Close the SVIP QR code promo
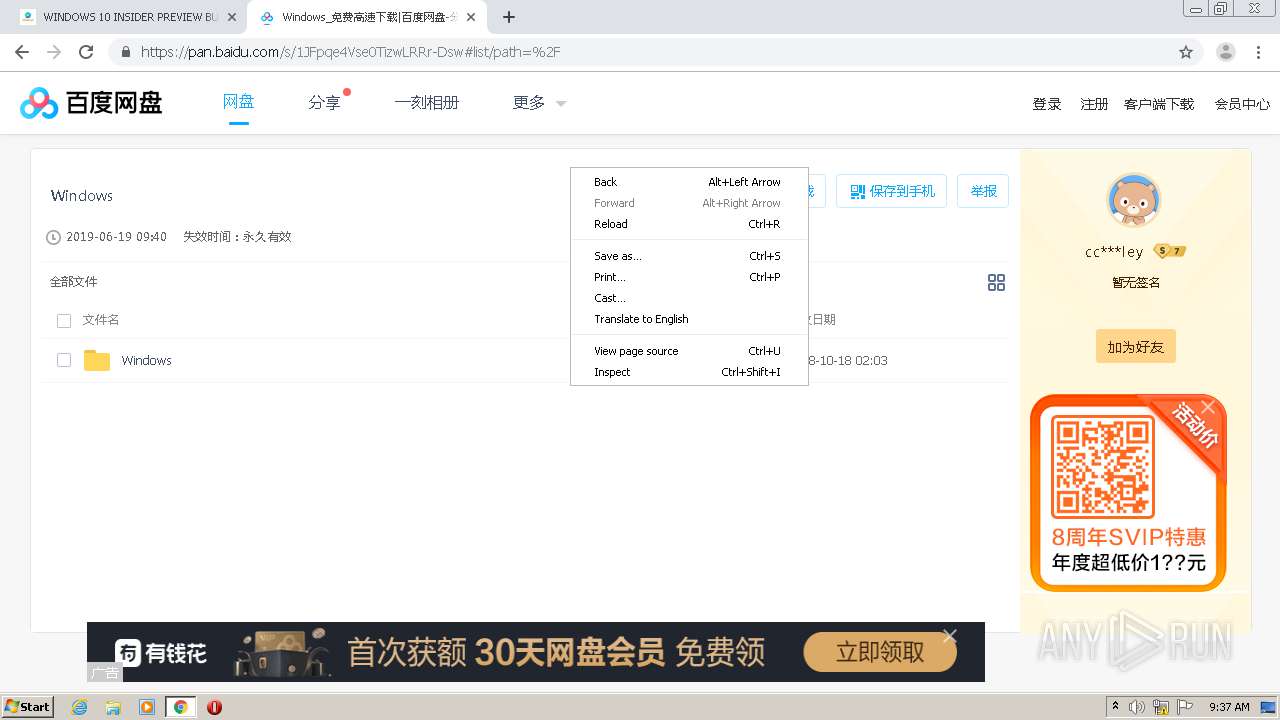 coord(1208,407)
